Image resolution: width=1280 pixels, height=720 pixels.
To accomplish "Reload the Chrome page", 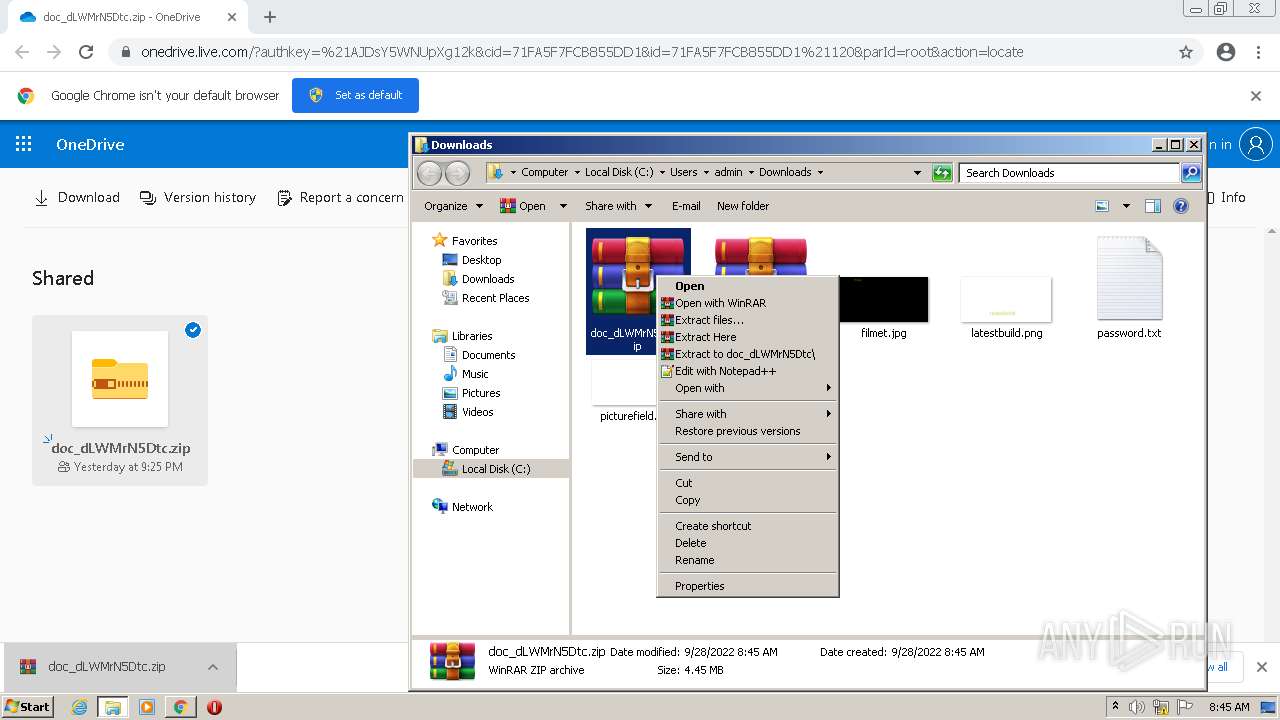I will pos(86,52).
